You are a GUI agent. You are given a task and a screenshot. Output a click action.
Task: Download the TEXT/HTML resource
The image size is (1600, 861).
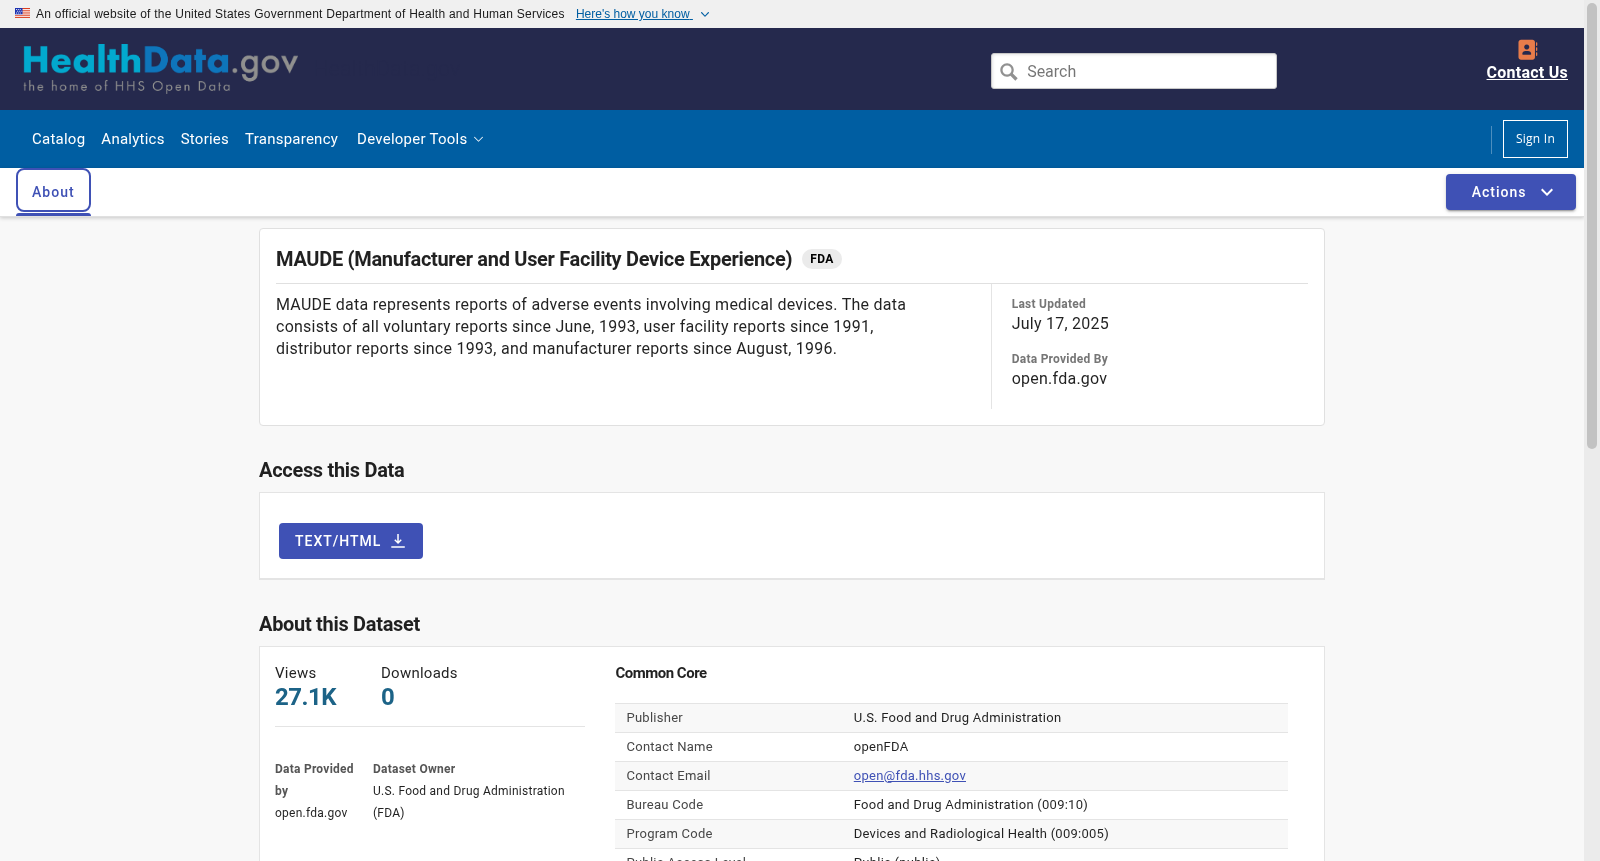click(351, 541)
